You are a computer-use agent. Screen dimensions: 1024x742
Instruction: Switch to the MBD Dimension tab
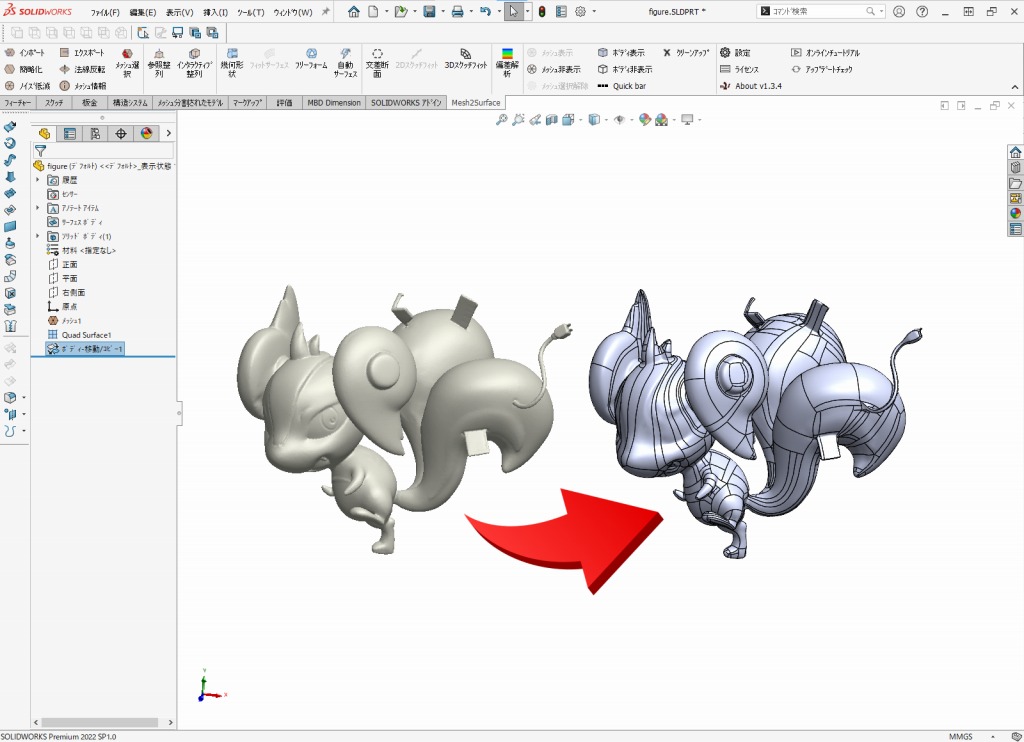point(334,103)
